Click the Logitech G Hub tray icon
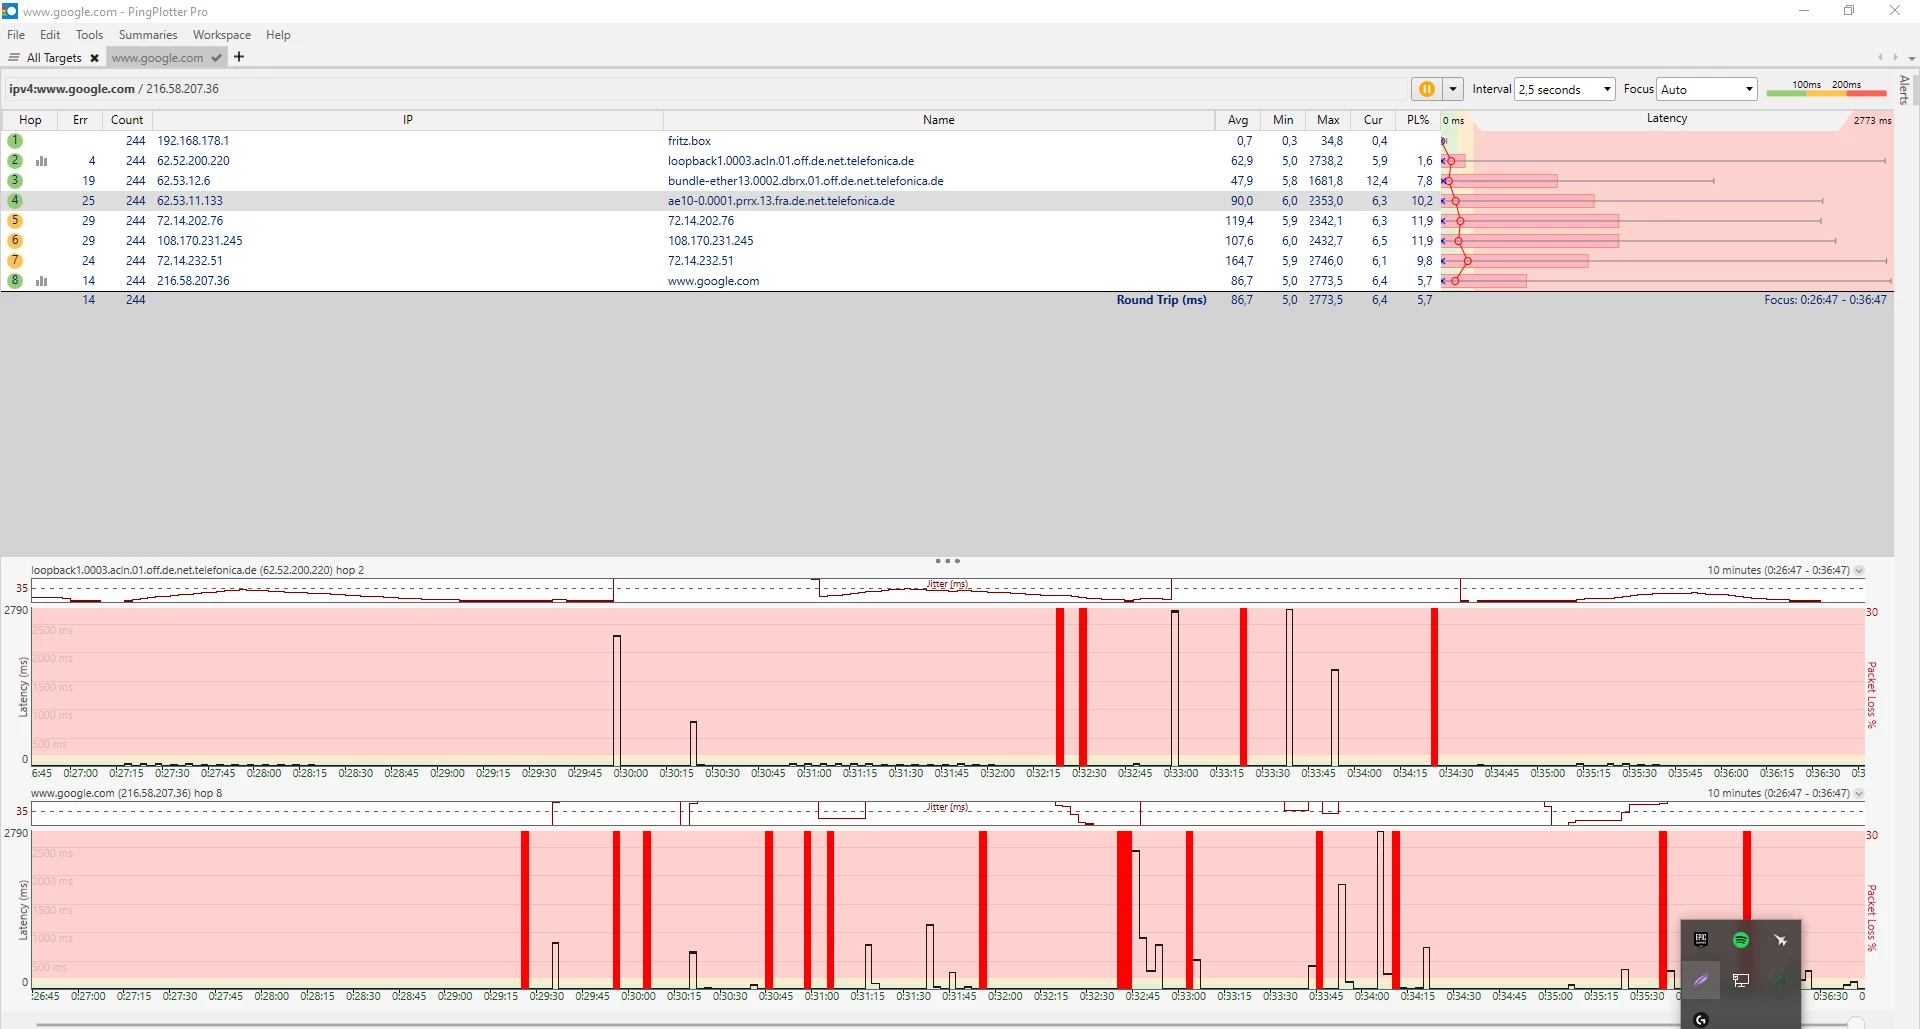Viewport: 1920px width, 1029px height. click(1700, 1019)
